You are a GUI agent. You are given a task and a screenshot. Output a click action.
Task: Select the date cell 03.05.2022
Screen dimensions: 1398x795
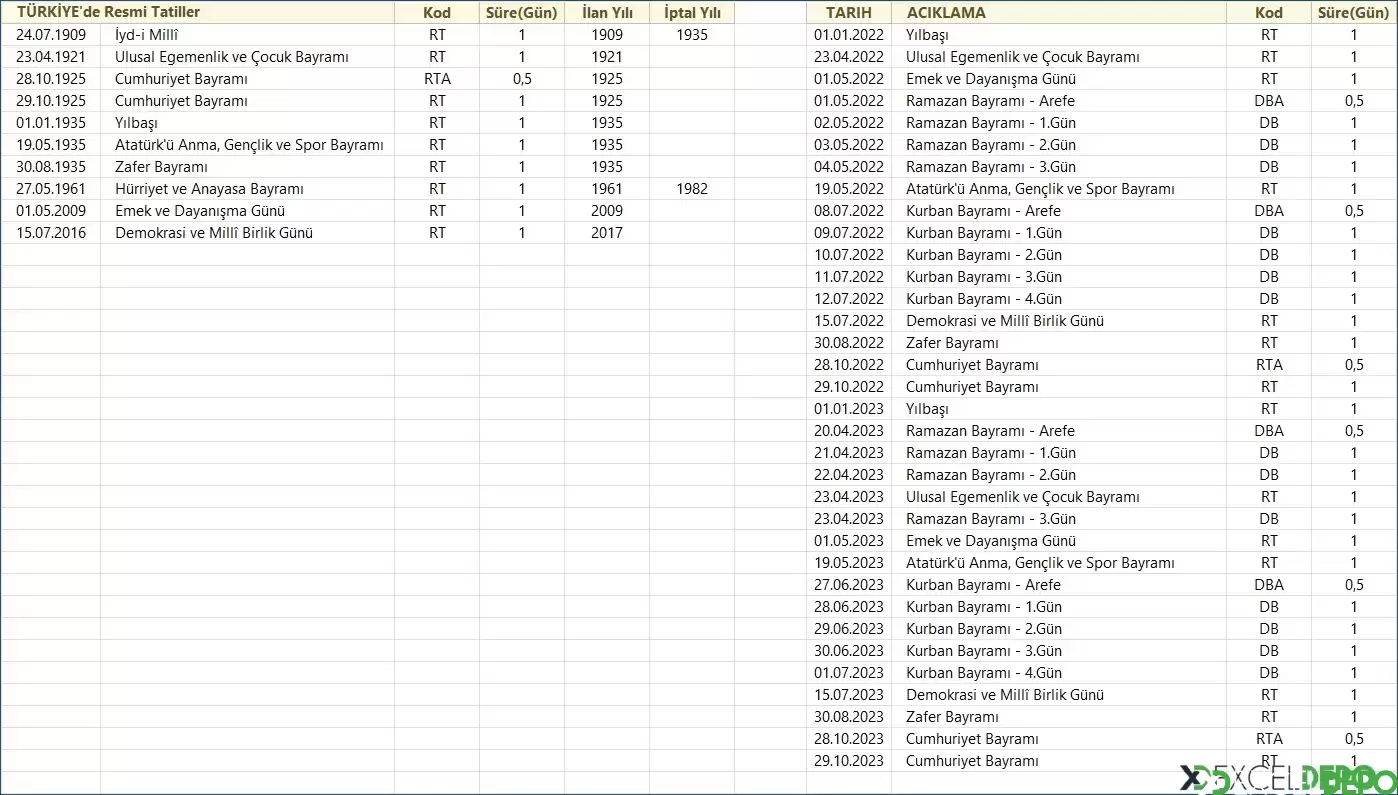(849, 145)
